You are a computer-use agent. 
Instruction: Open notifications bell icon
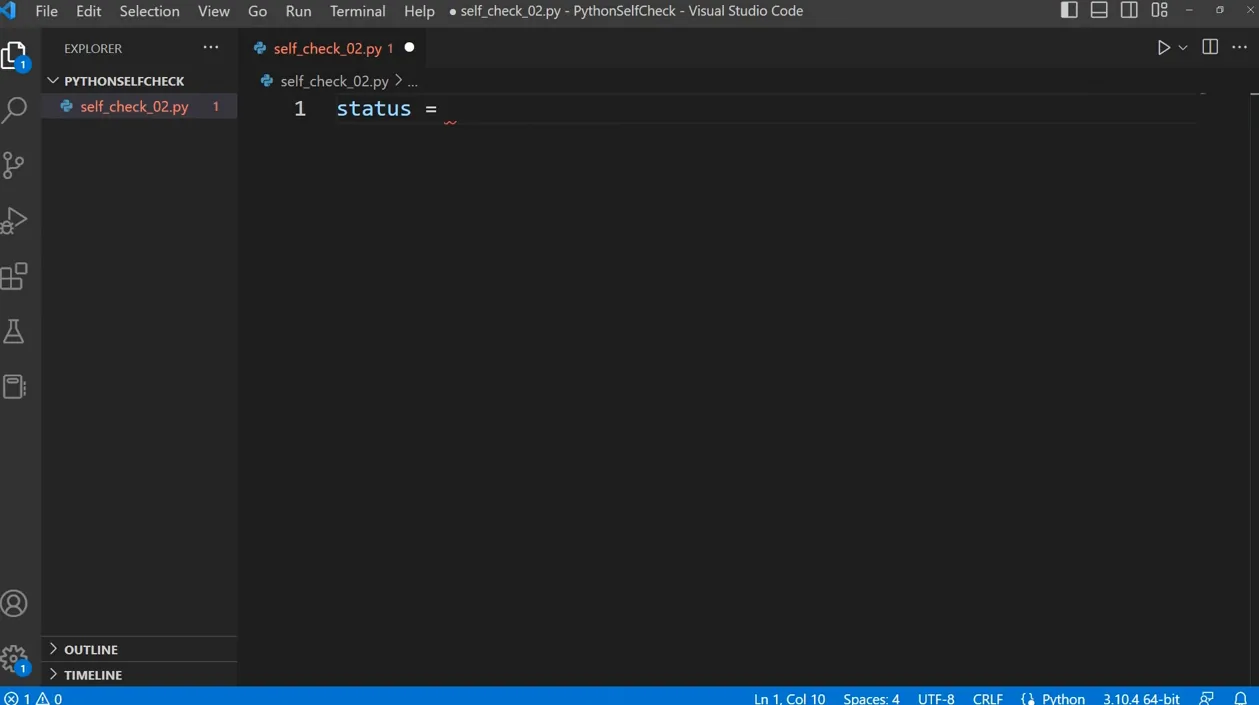click(x=1240, y=698)
